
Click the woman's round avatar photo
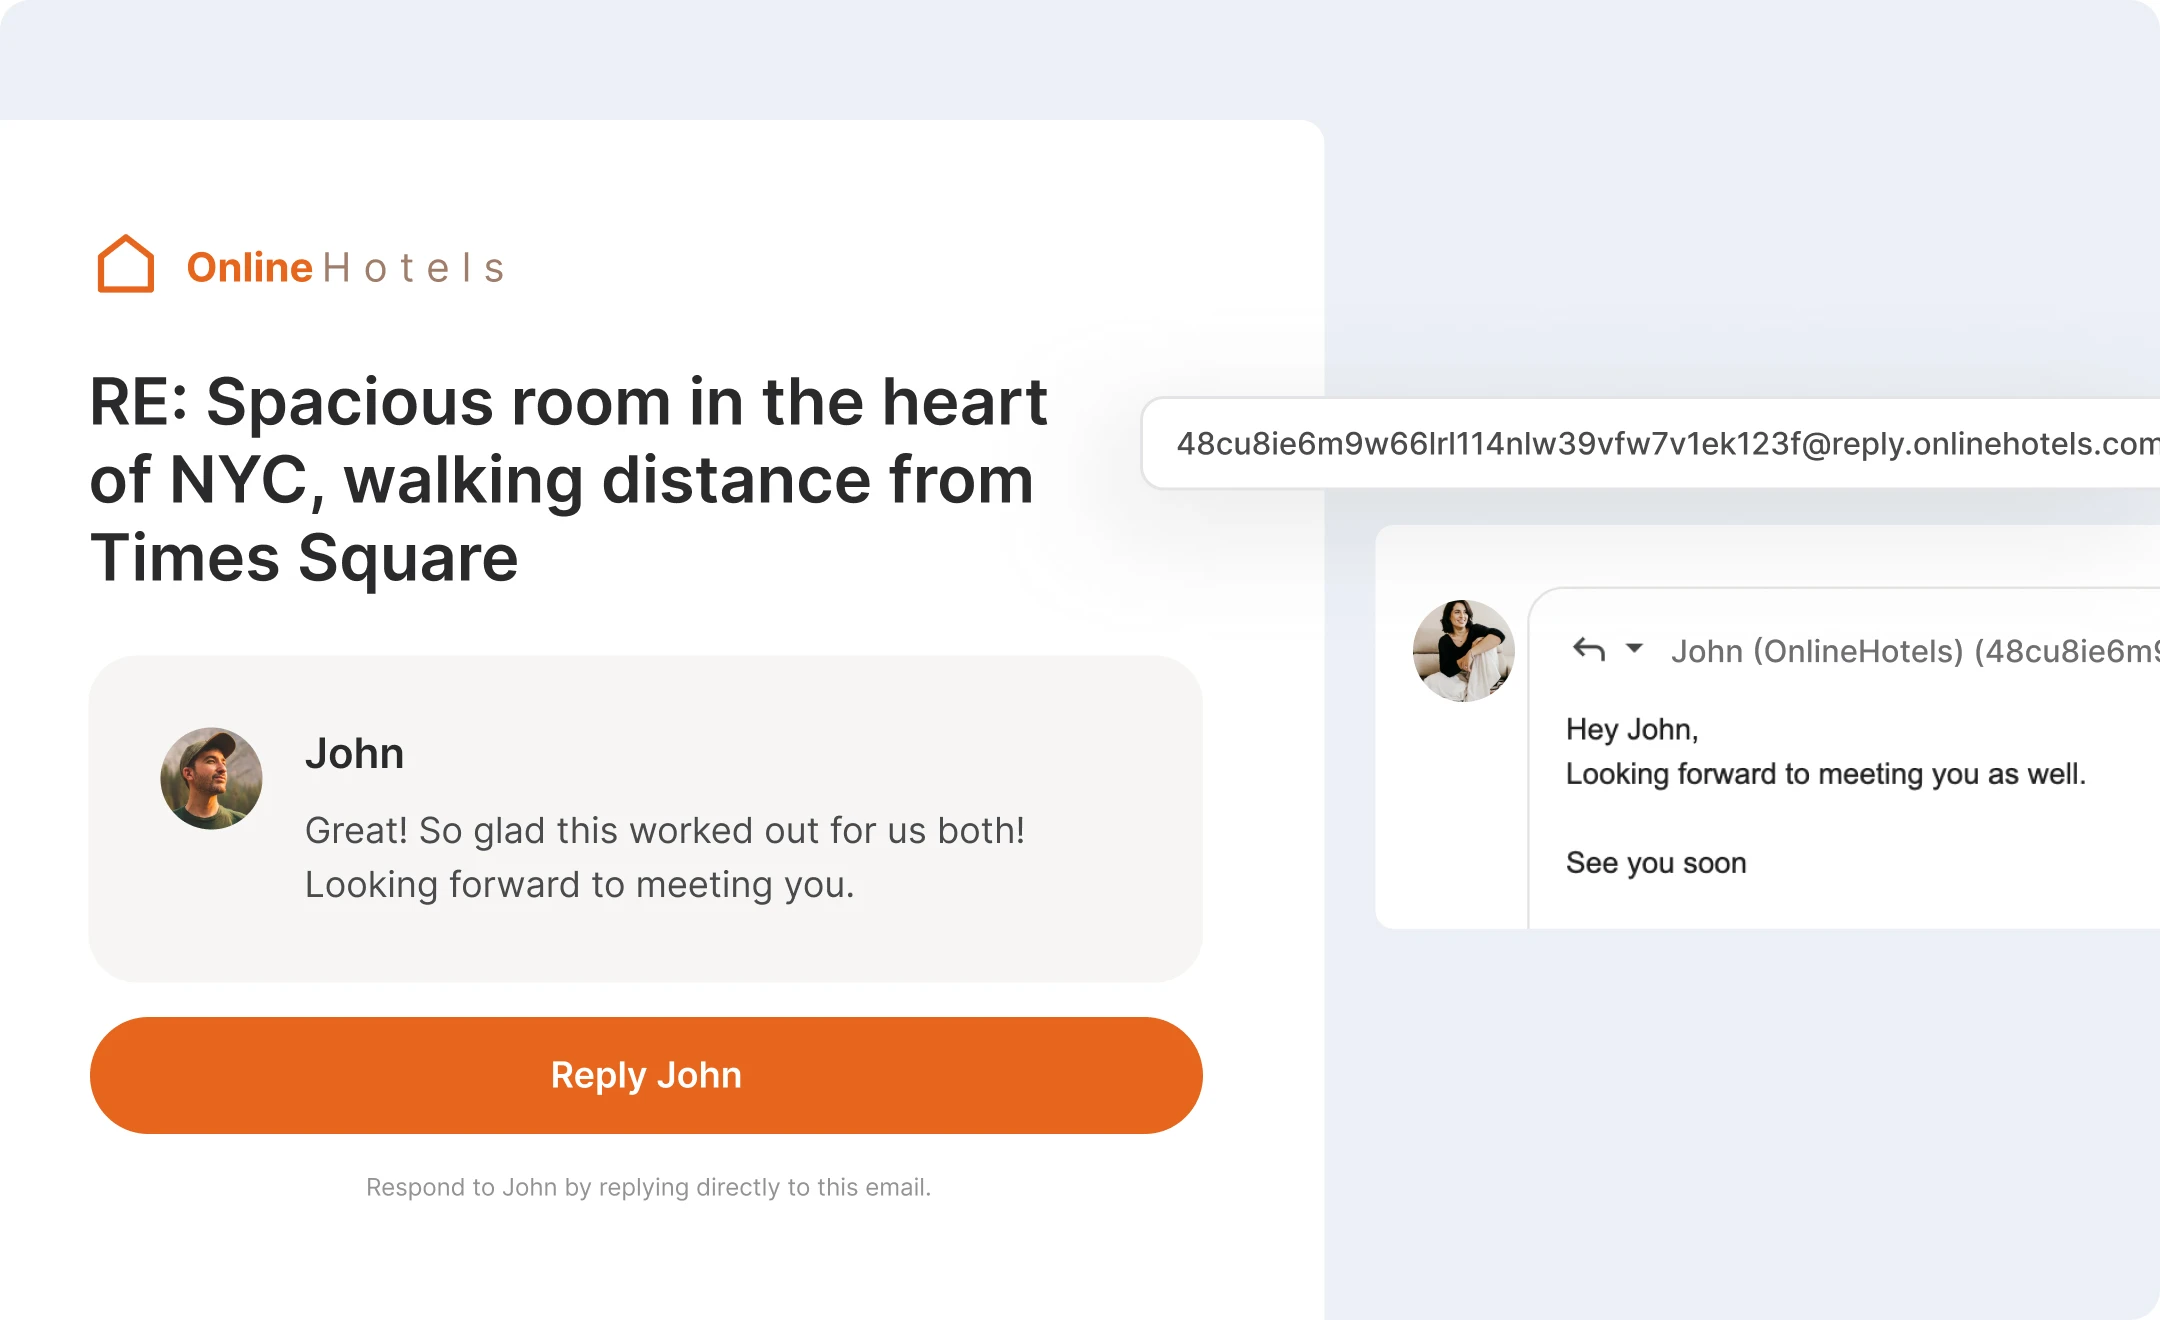pyautogui.click(x=1463, y=651)
